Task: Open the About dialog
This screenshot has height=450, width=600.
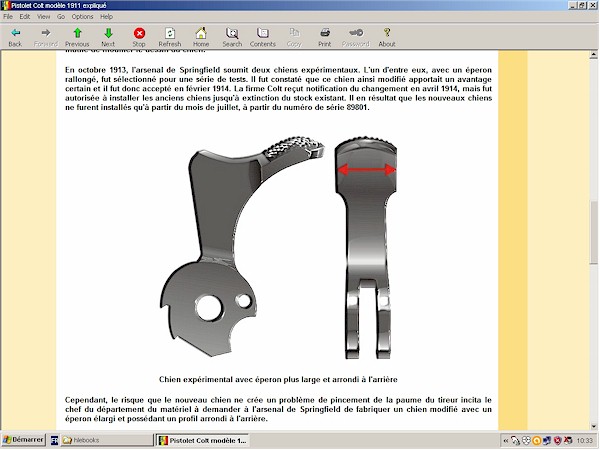Action: pyautogui.click(x=387, y=37)
